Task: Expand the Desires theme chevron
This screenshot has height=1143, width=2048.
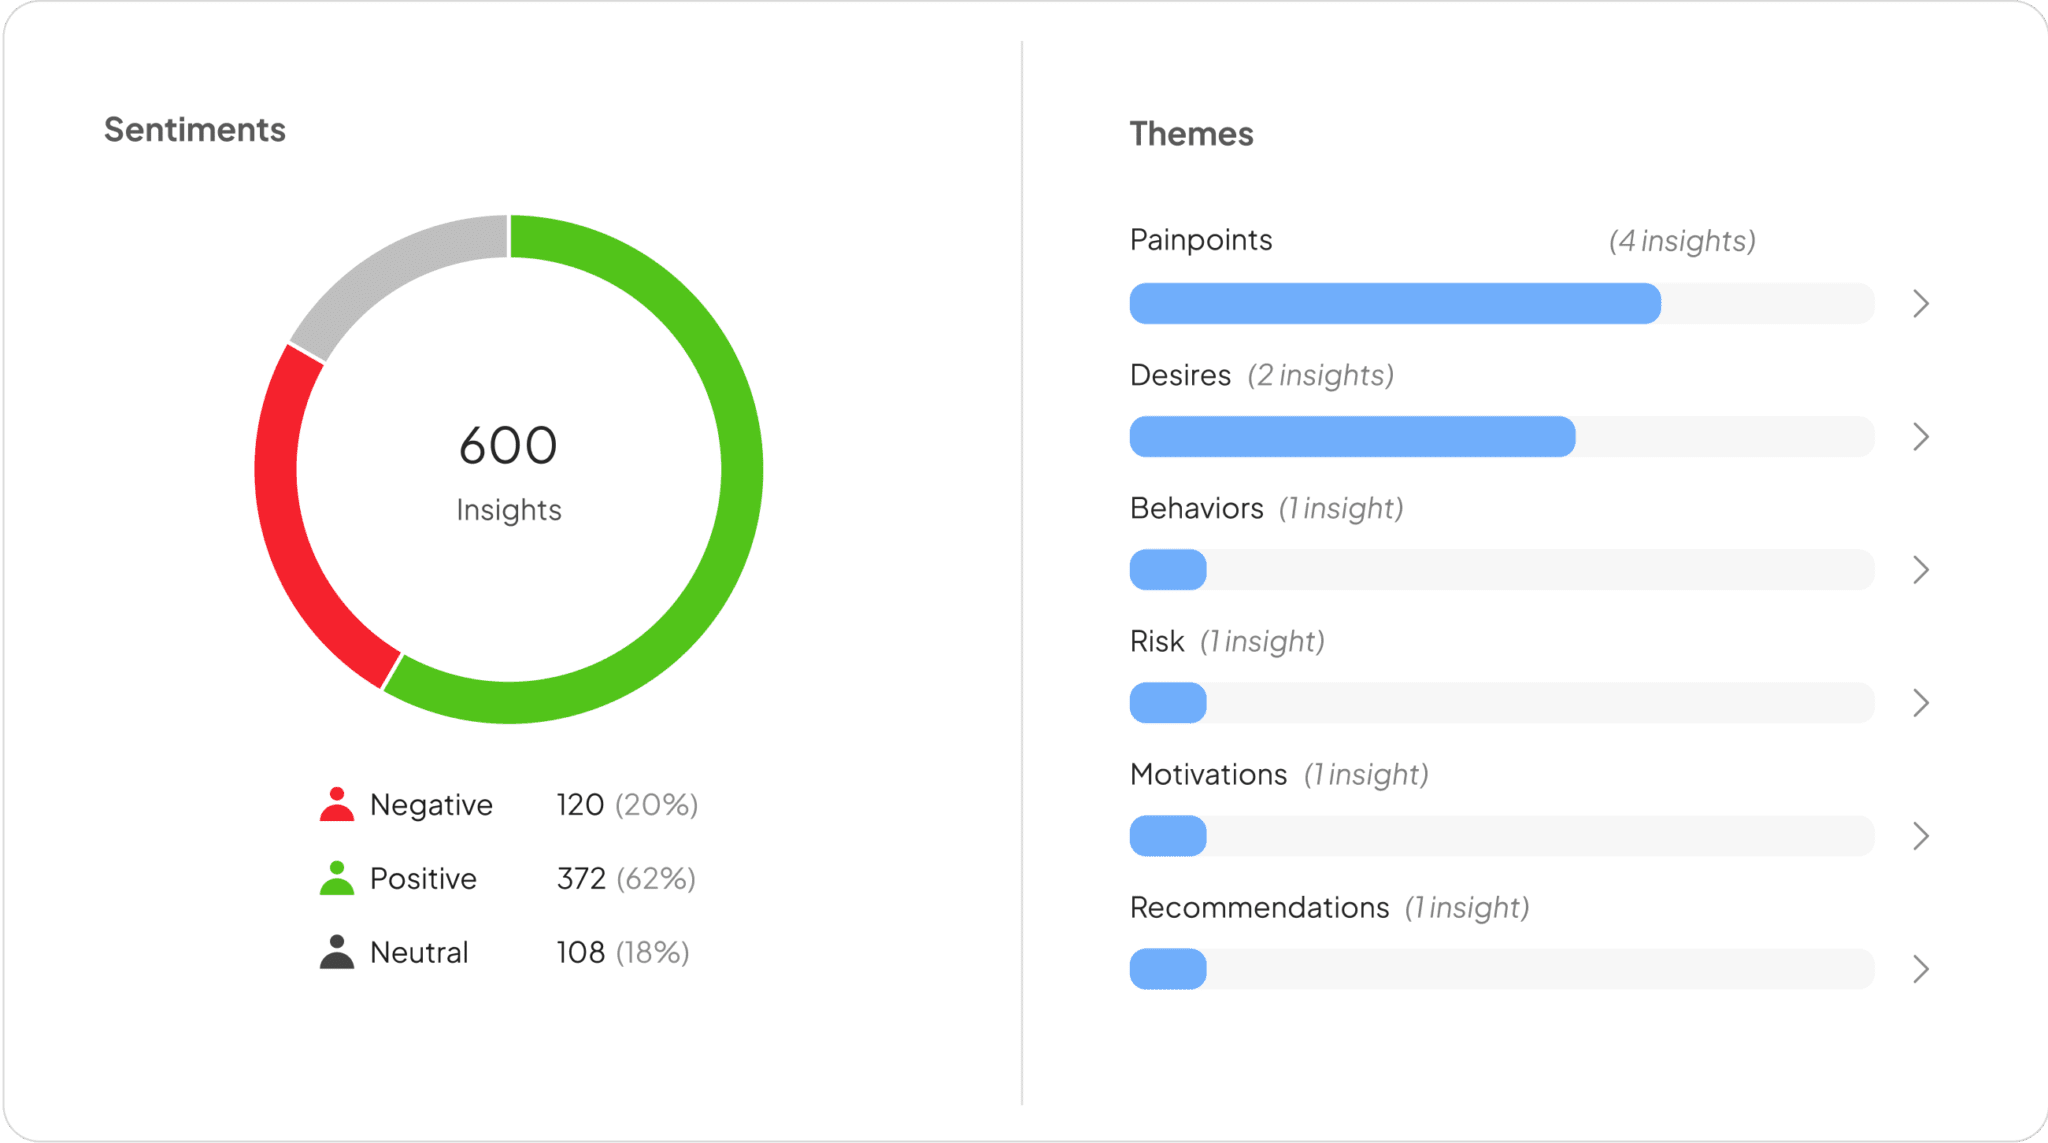Action: tap(1920, 437)
